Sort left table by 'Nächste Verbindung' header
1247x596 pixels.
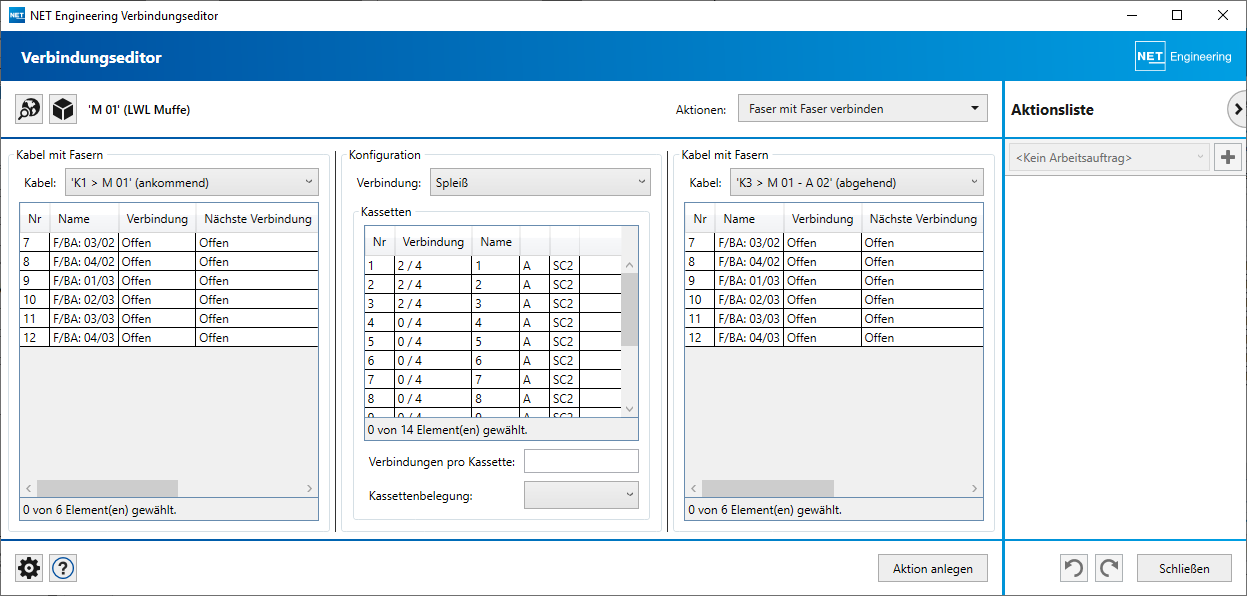257,219
